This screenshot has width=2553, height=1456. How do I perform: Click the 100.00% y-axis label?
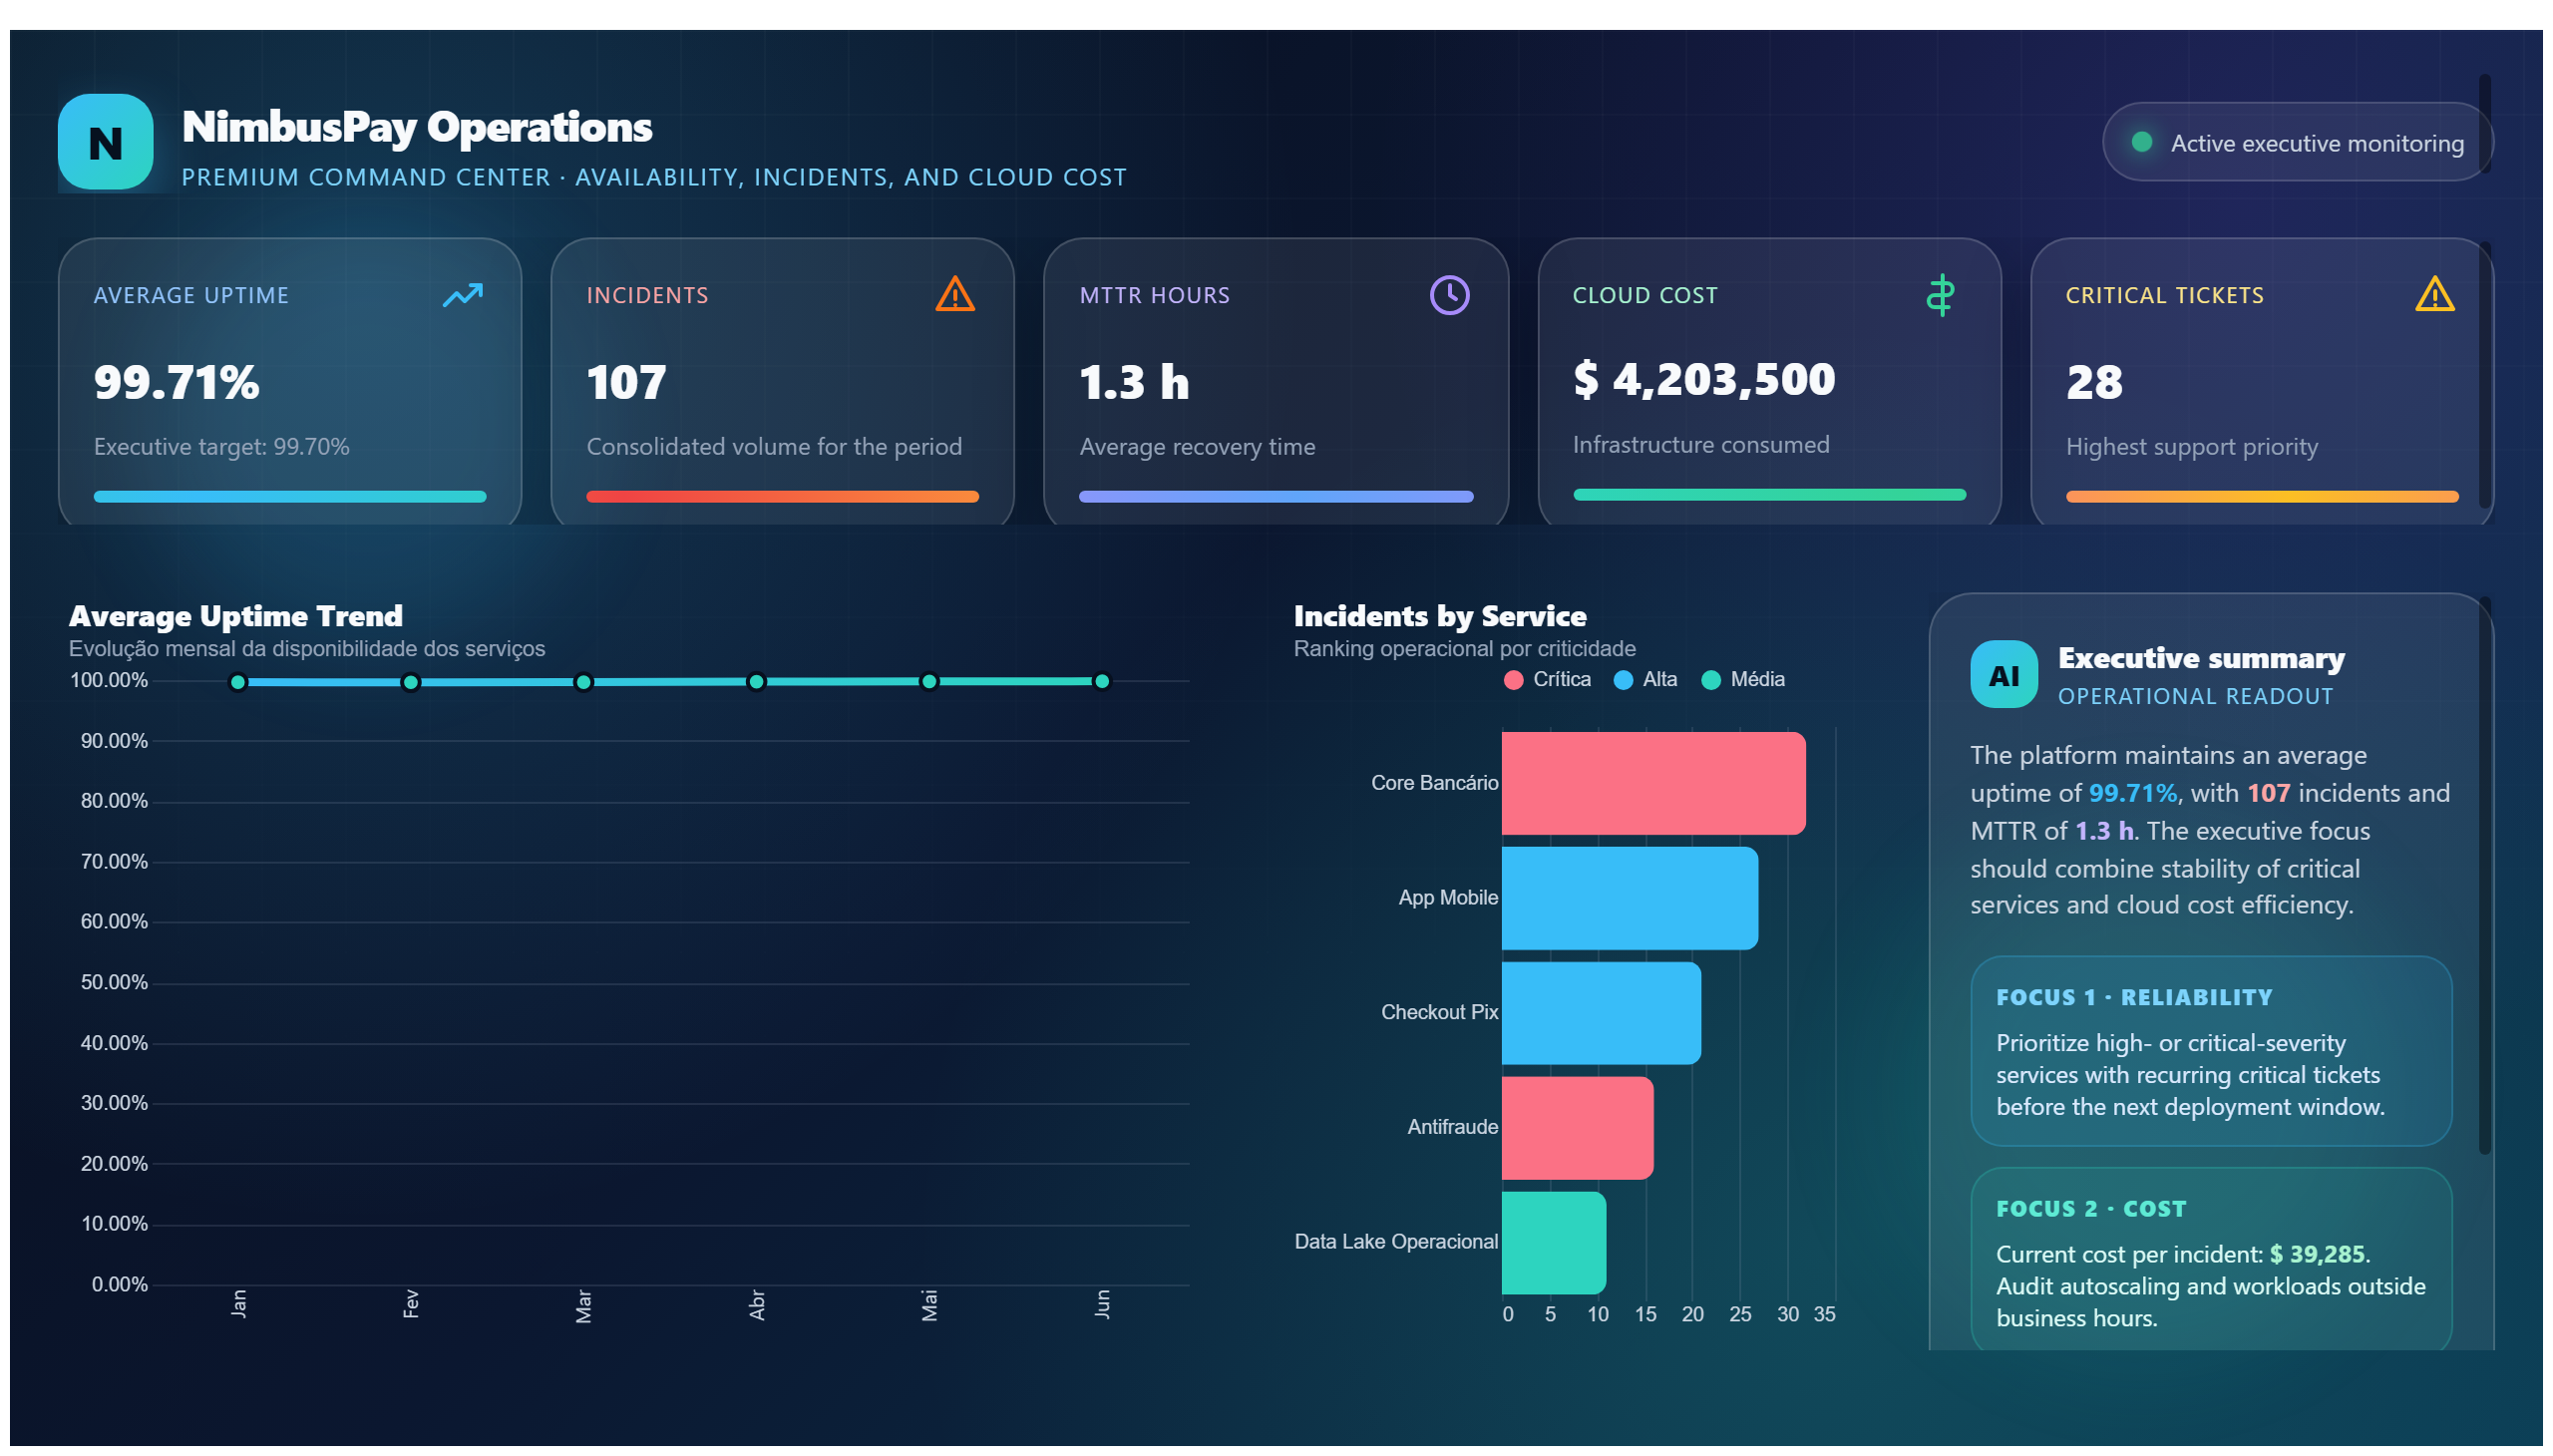pyautogui.click(x=109, y=681)
